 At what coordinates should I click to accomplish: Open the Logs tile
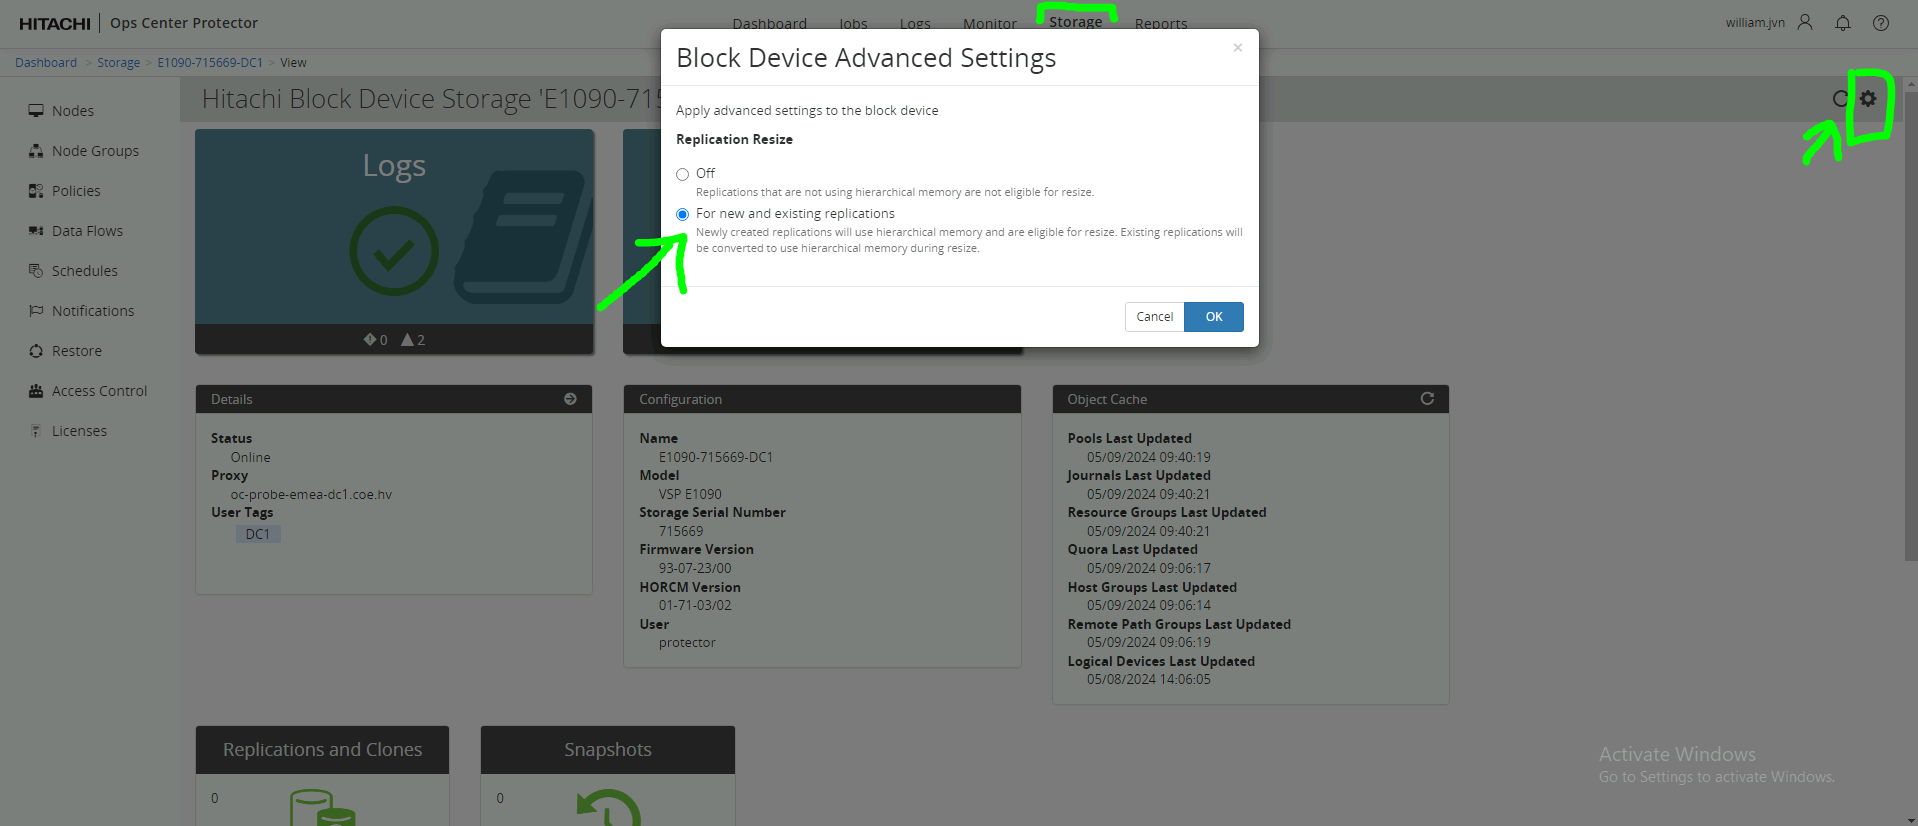click(x=394, y=241)
